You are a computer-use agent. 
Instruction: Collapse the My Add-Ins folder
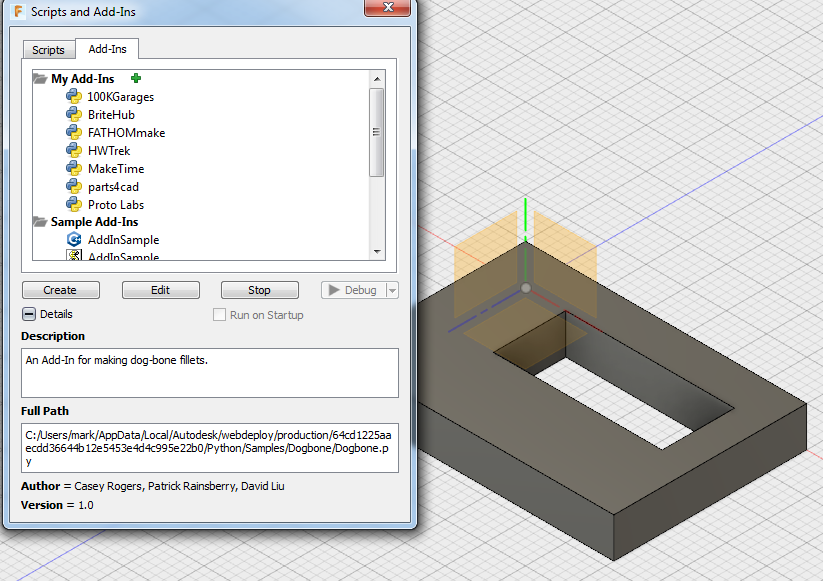[40, 79]
